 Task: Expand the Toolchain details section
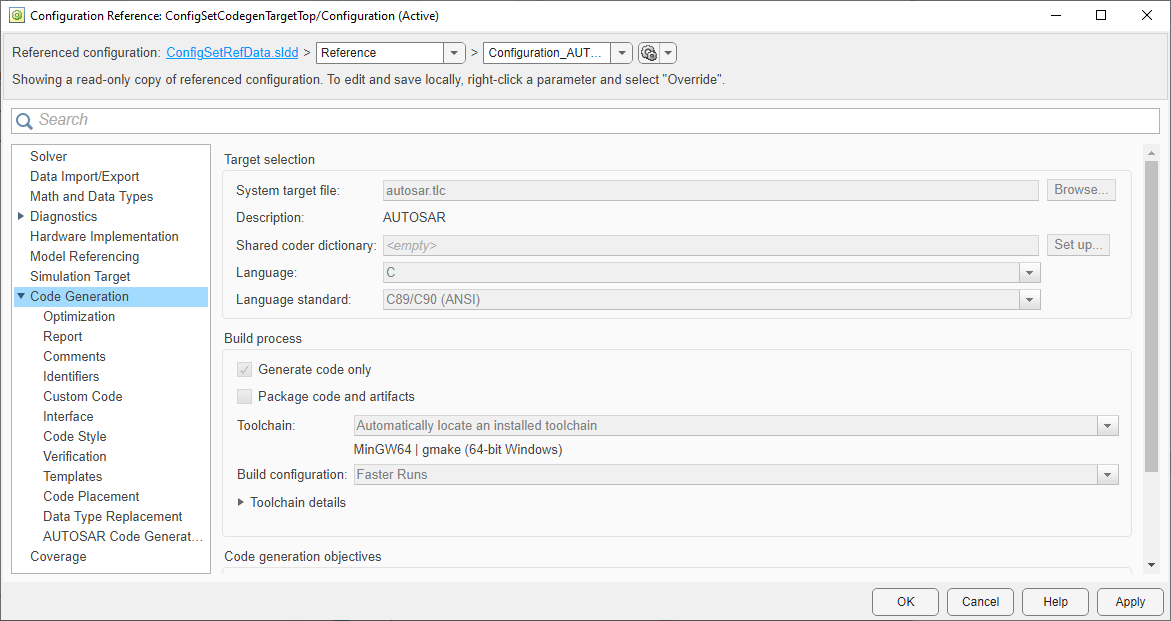(241, 502)
